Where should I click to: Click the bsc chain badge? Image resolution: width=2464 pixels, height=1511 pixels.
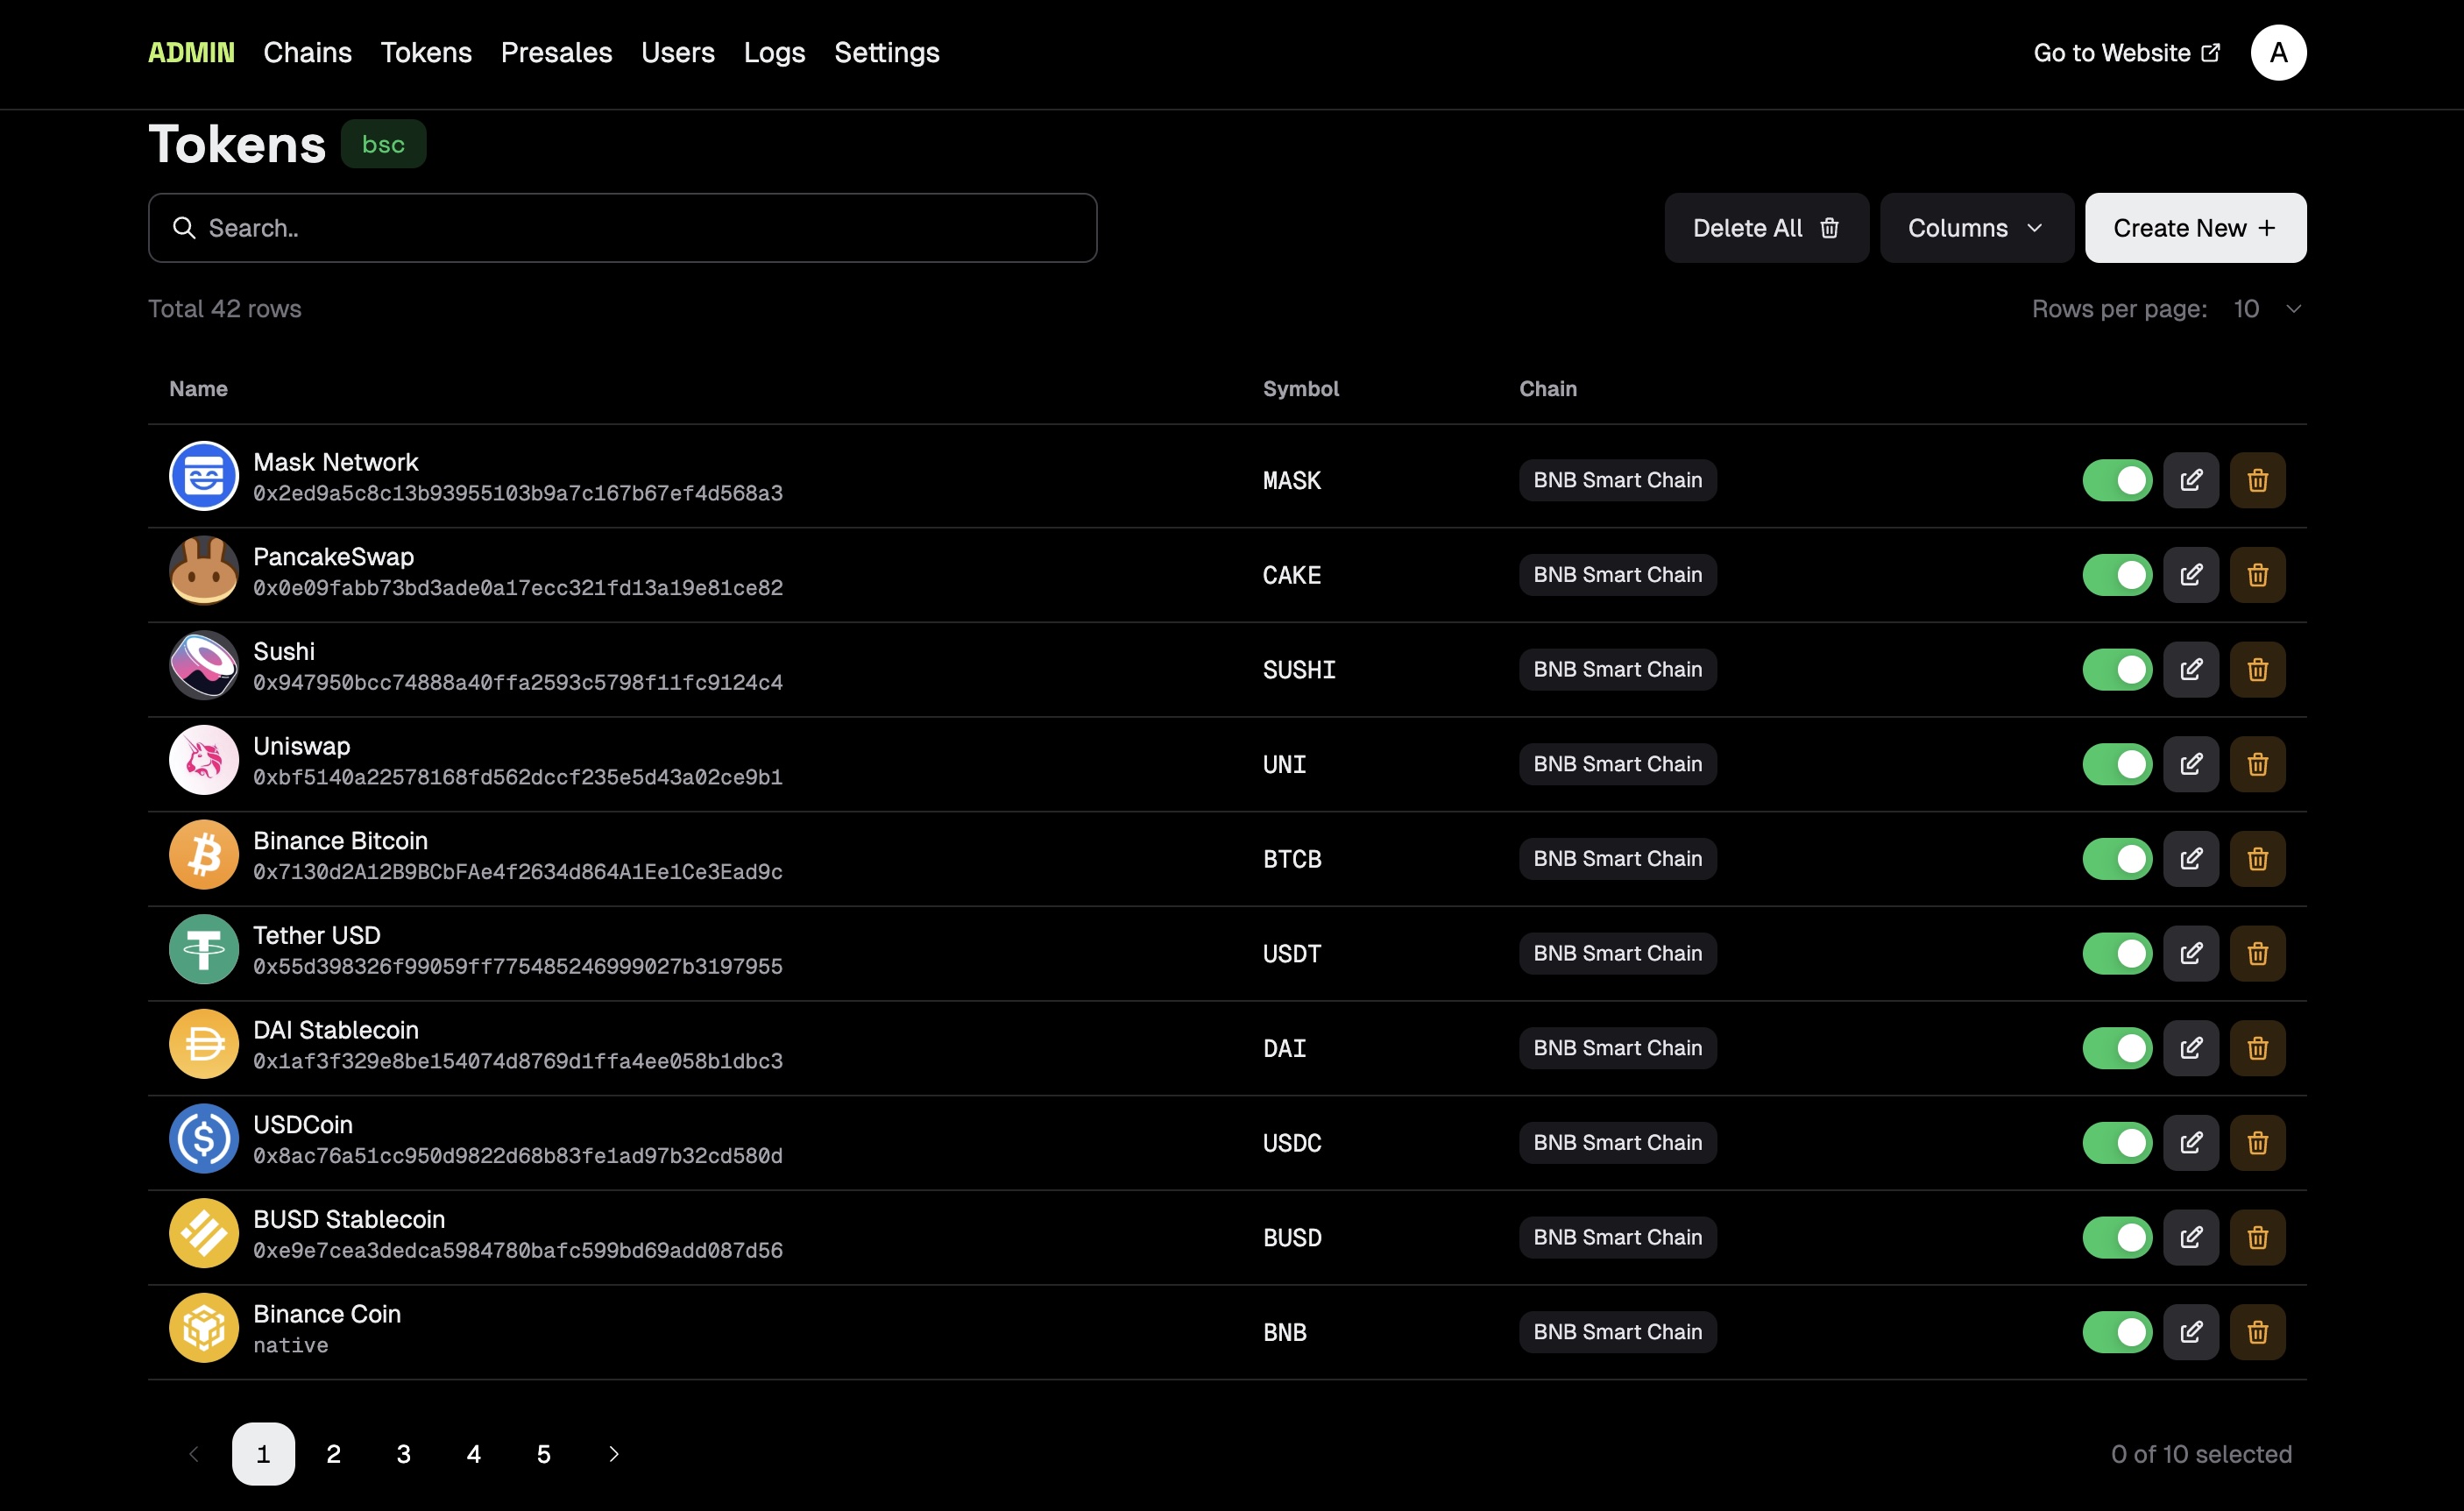[383, 144]
